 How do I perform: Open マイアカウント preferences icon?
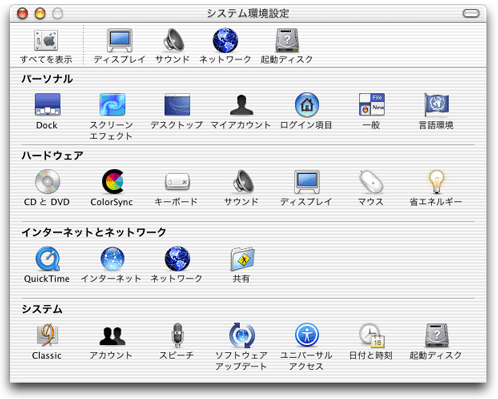[241, 105]
